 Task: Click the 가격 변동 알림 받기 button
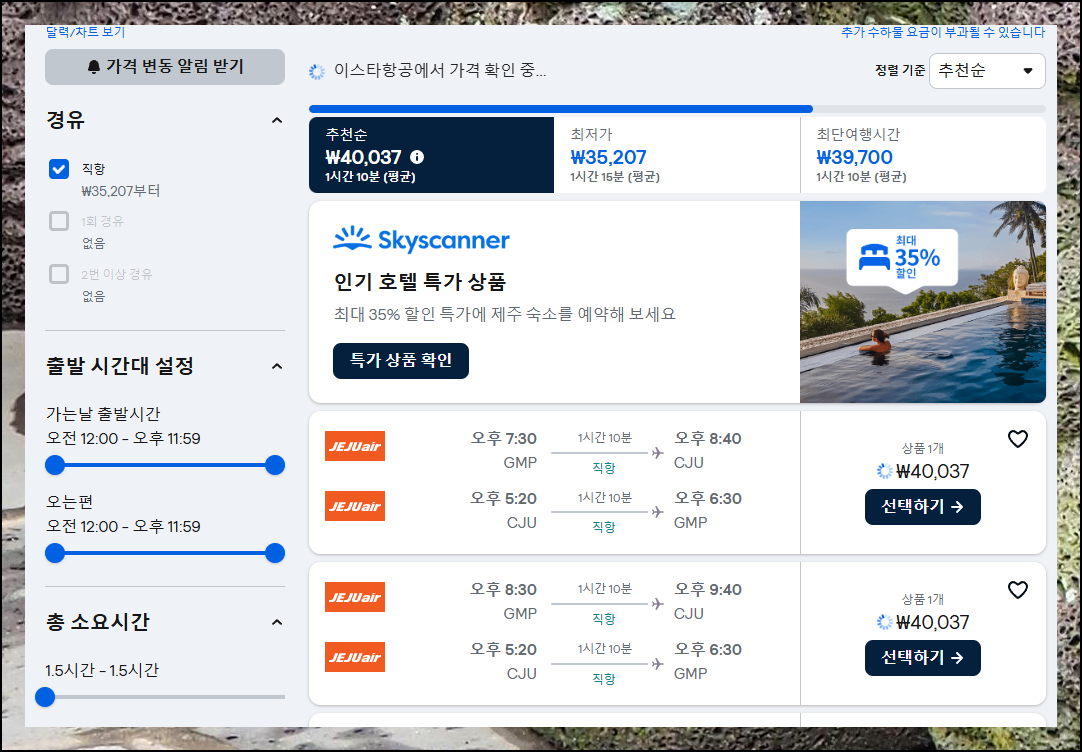[x=165, y=67]
